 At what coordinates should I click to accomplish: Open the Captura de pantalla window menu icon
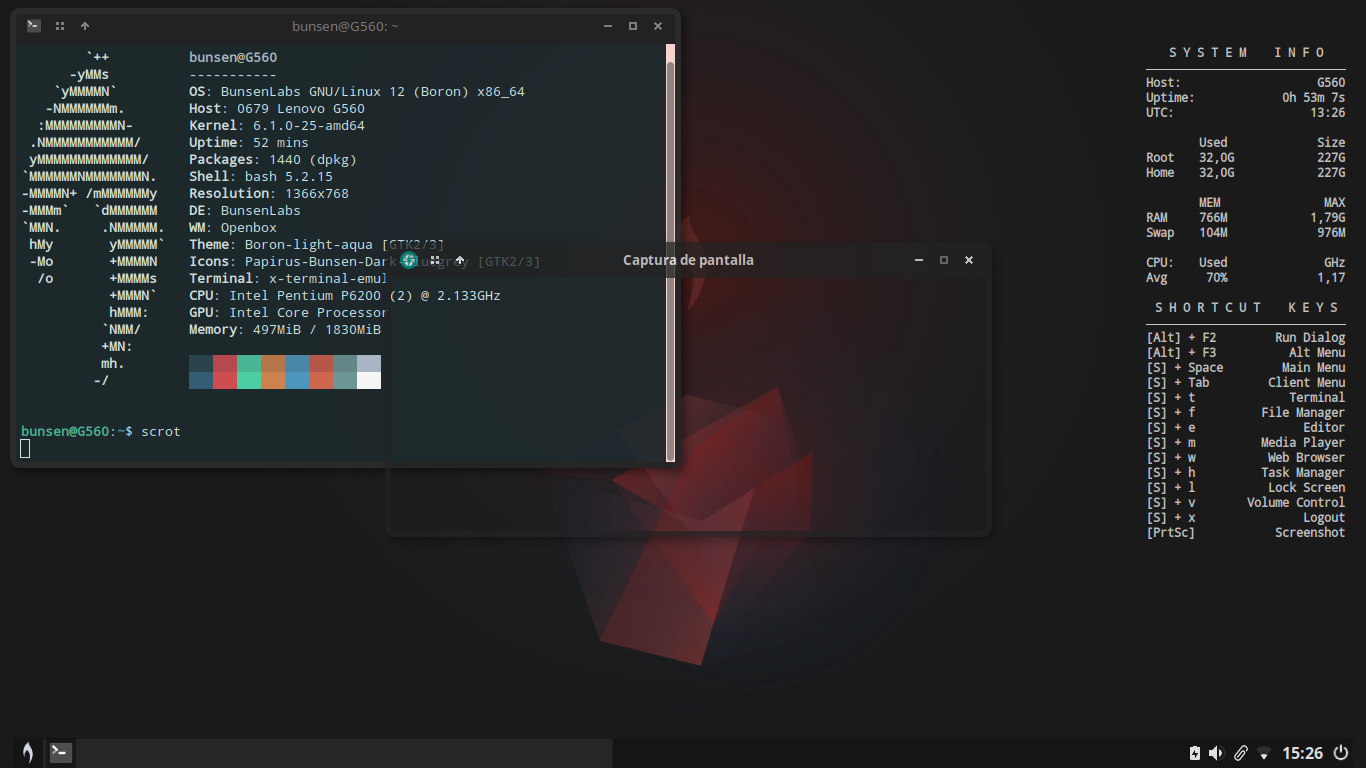pyautogui.click(x=409, y=260)
